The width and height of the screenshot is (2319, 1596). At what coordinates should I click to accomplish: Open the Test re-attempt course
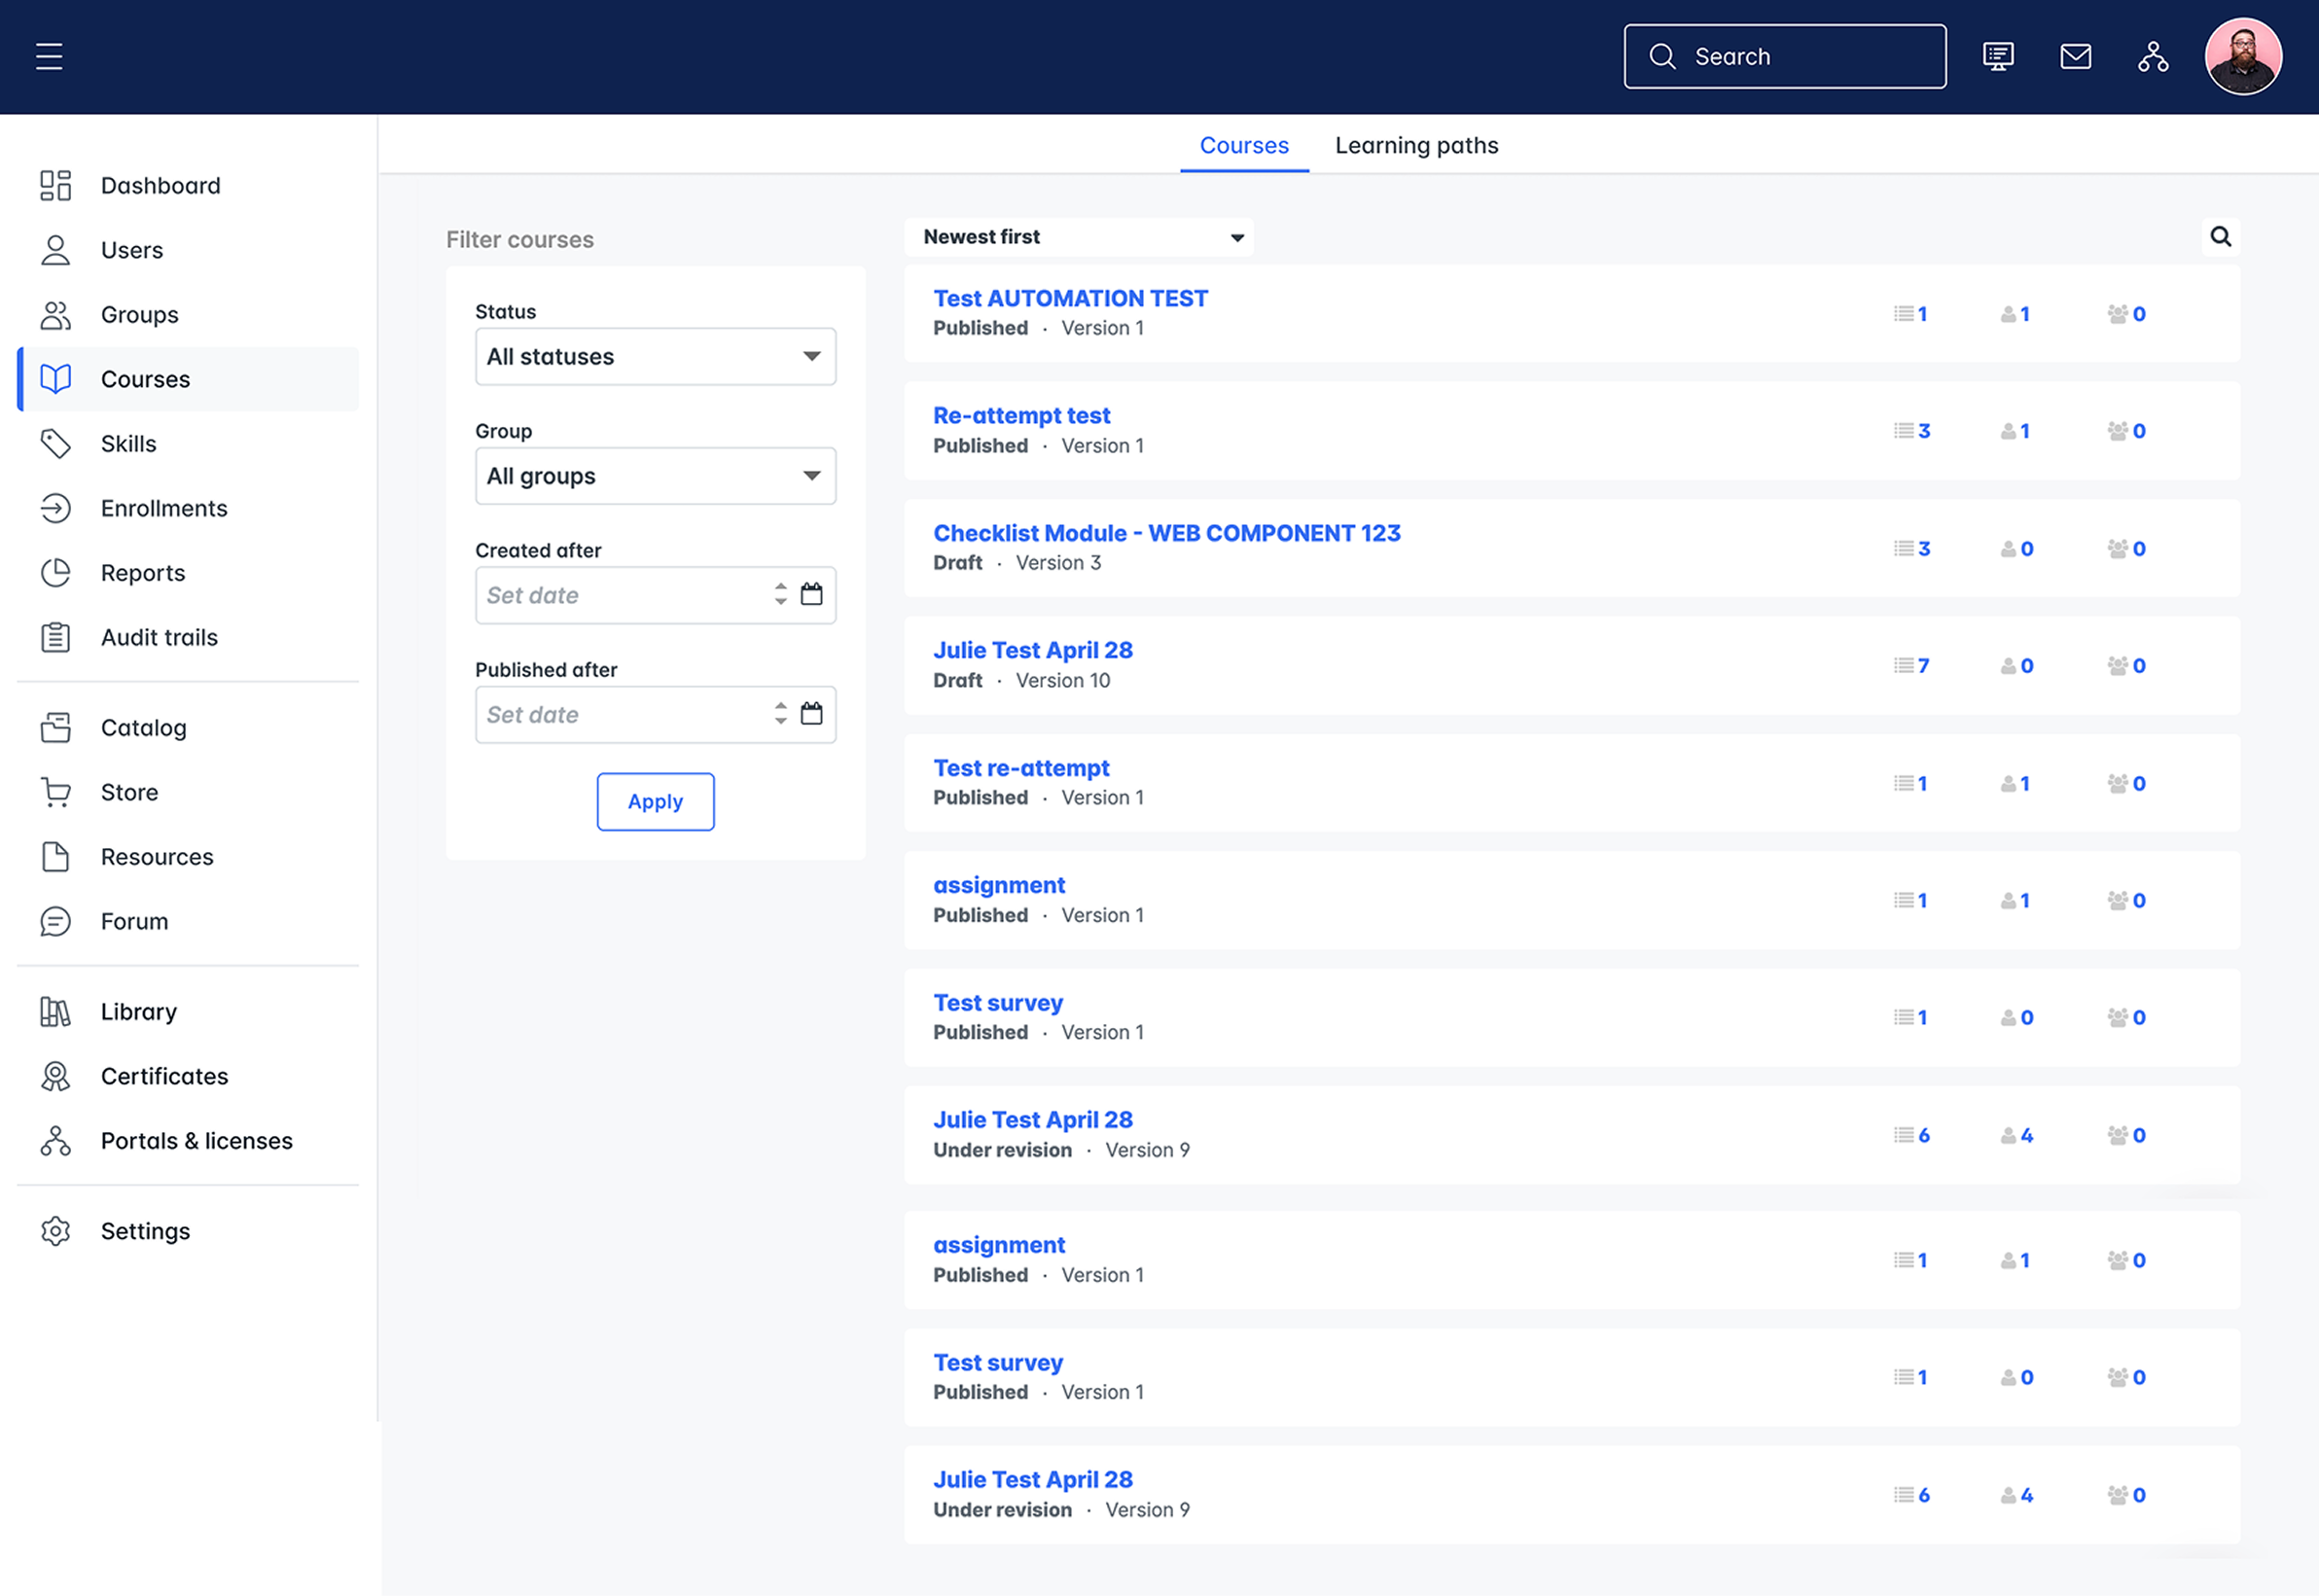pos(1021,768)
